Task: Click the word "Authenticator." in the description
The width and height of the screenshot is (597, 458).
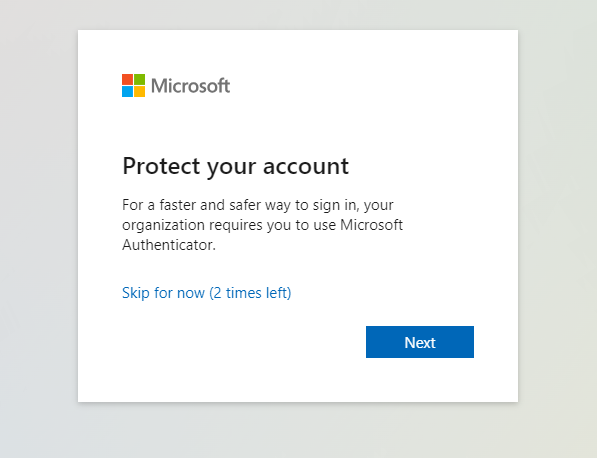Action: pyautogui.click(x=169, y=245)
